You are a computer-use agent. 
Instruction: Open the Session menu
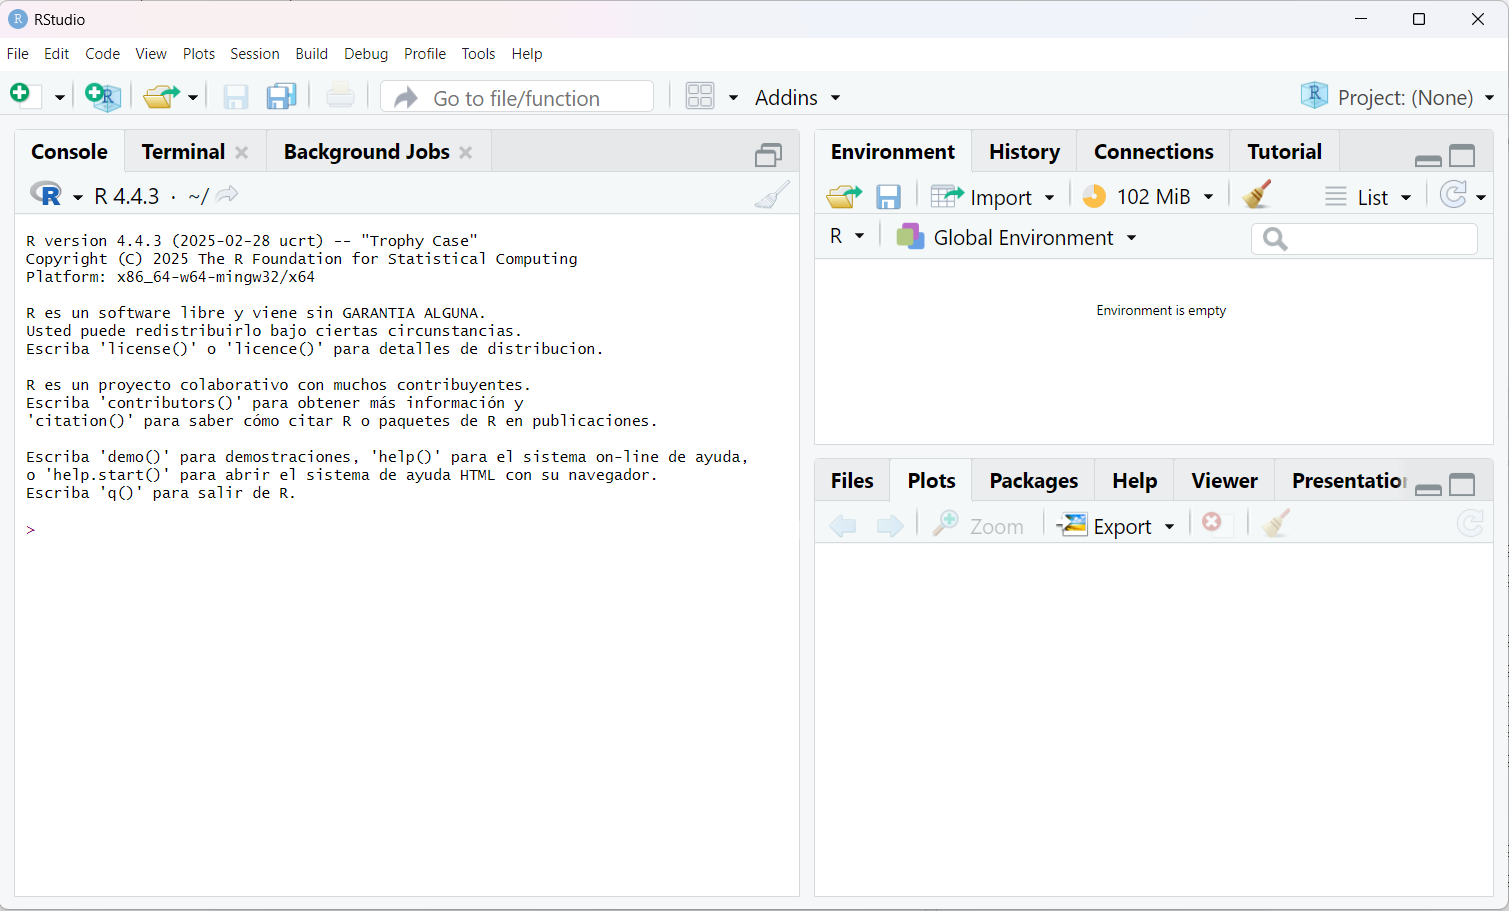254,54
